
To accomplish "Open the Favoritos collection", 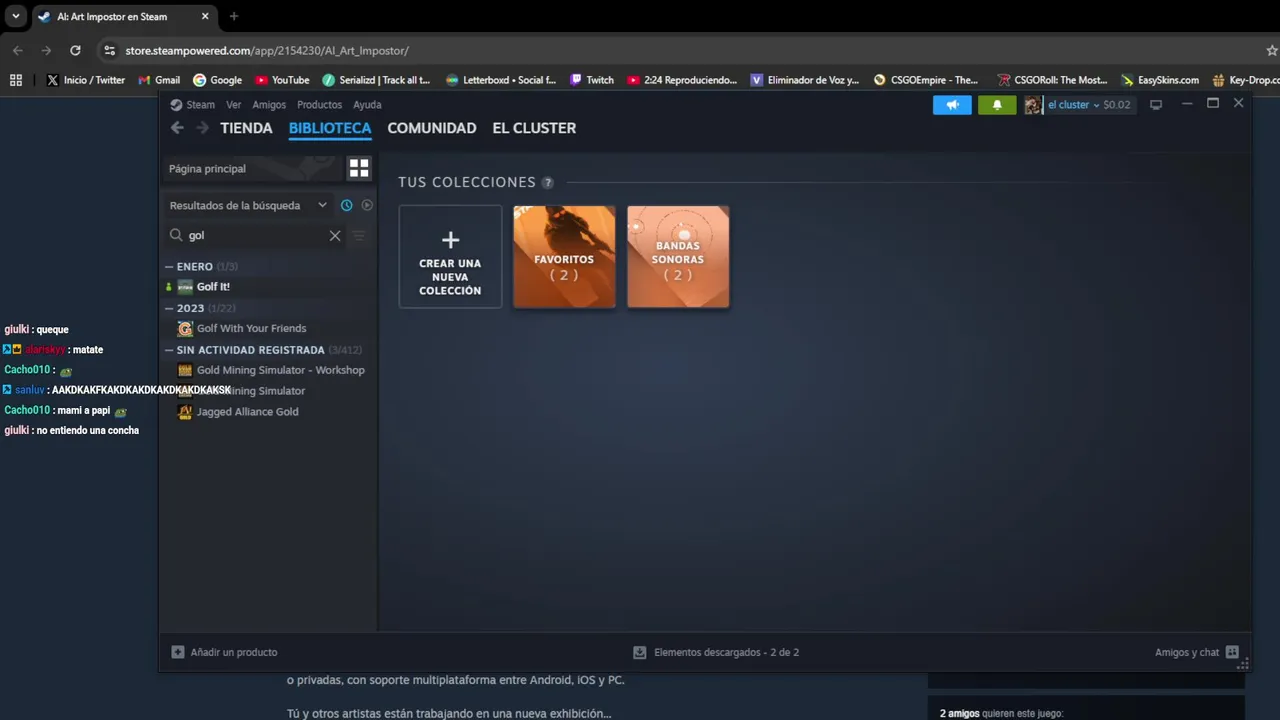I will [x=564, y=257].
